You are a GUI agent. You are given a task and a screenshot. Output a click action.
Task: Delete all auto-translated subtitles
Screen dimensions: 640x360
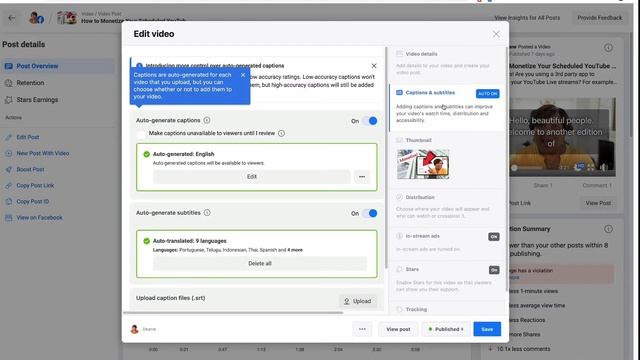point(260,263)
